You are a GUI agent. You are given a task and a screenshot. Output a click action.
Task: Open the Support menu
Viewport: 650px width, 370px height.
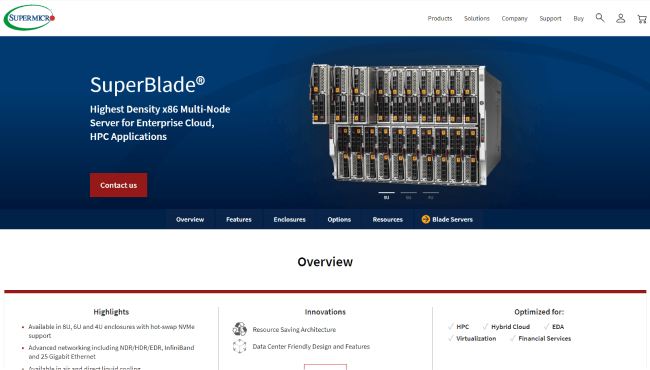(550, 19)
